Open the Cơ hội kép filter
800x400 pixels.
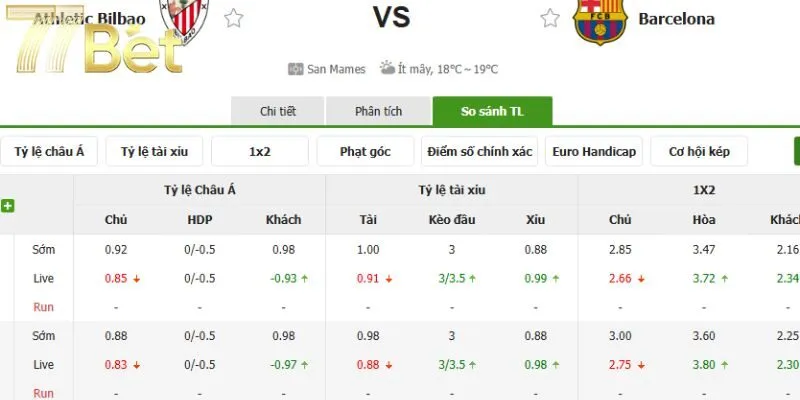(699, 152)
